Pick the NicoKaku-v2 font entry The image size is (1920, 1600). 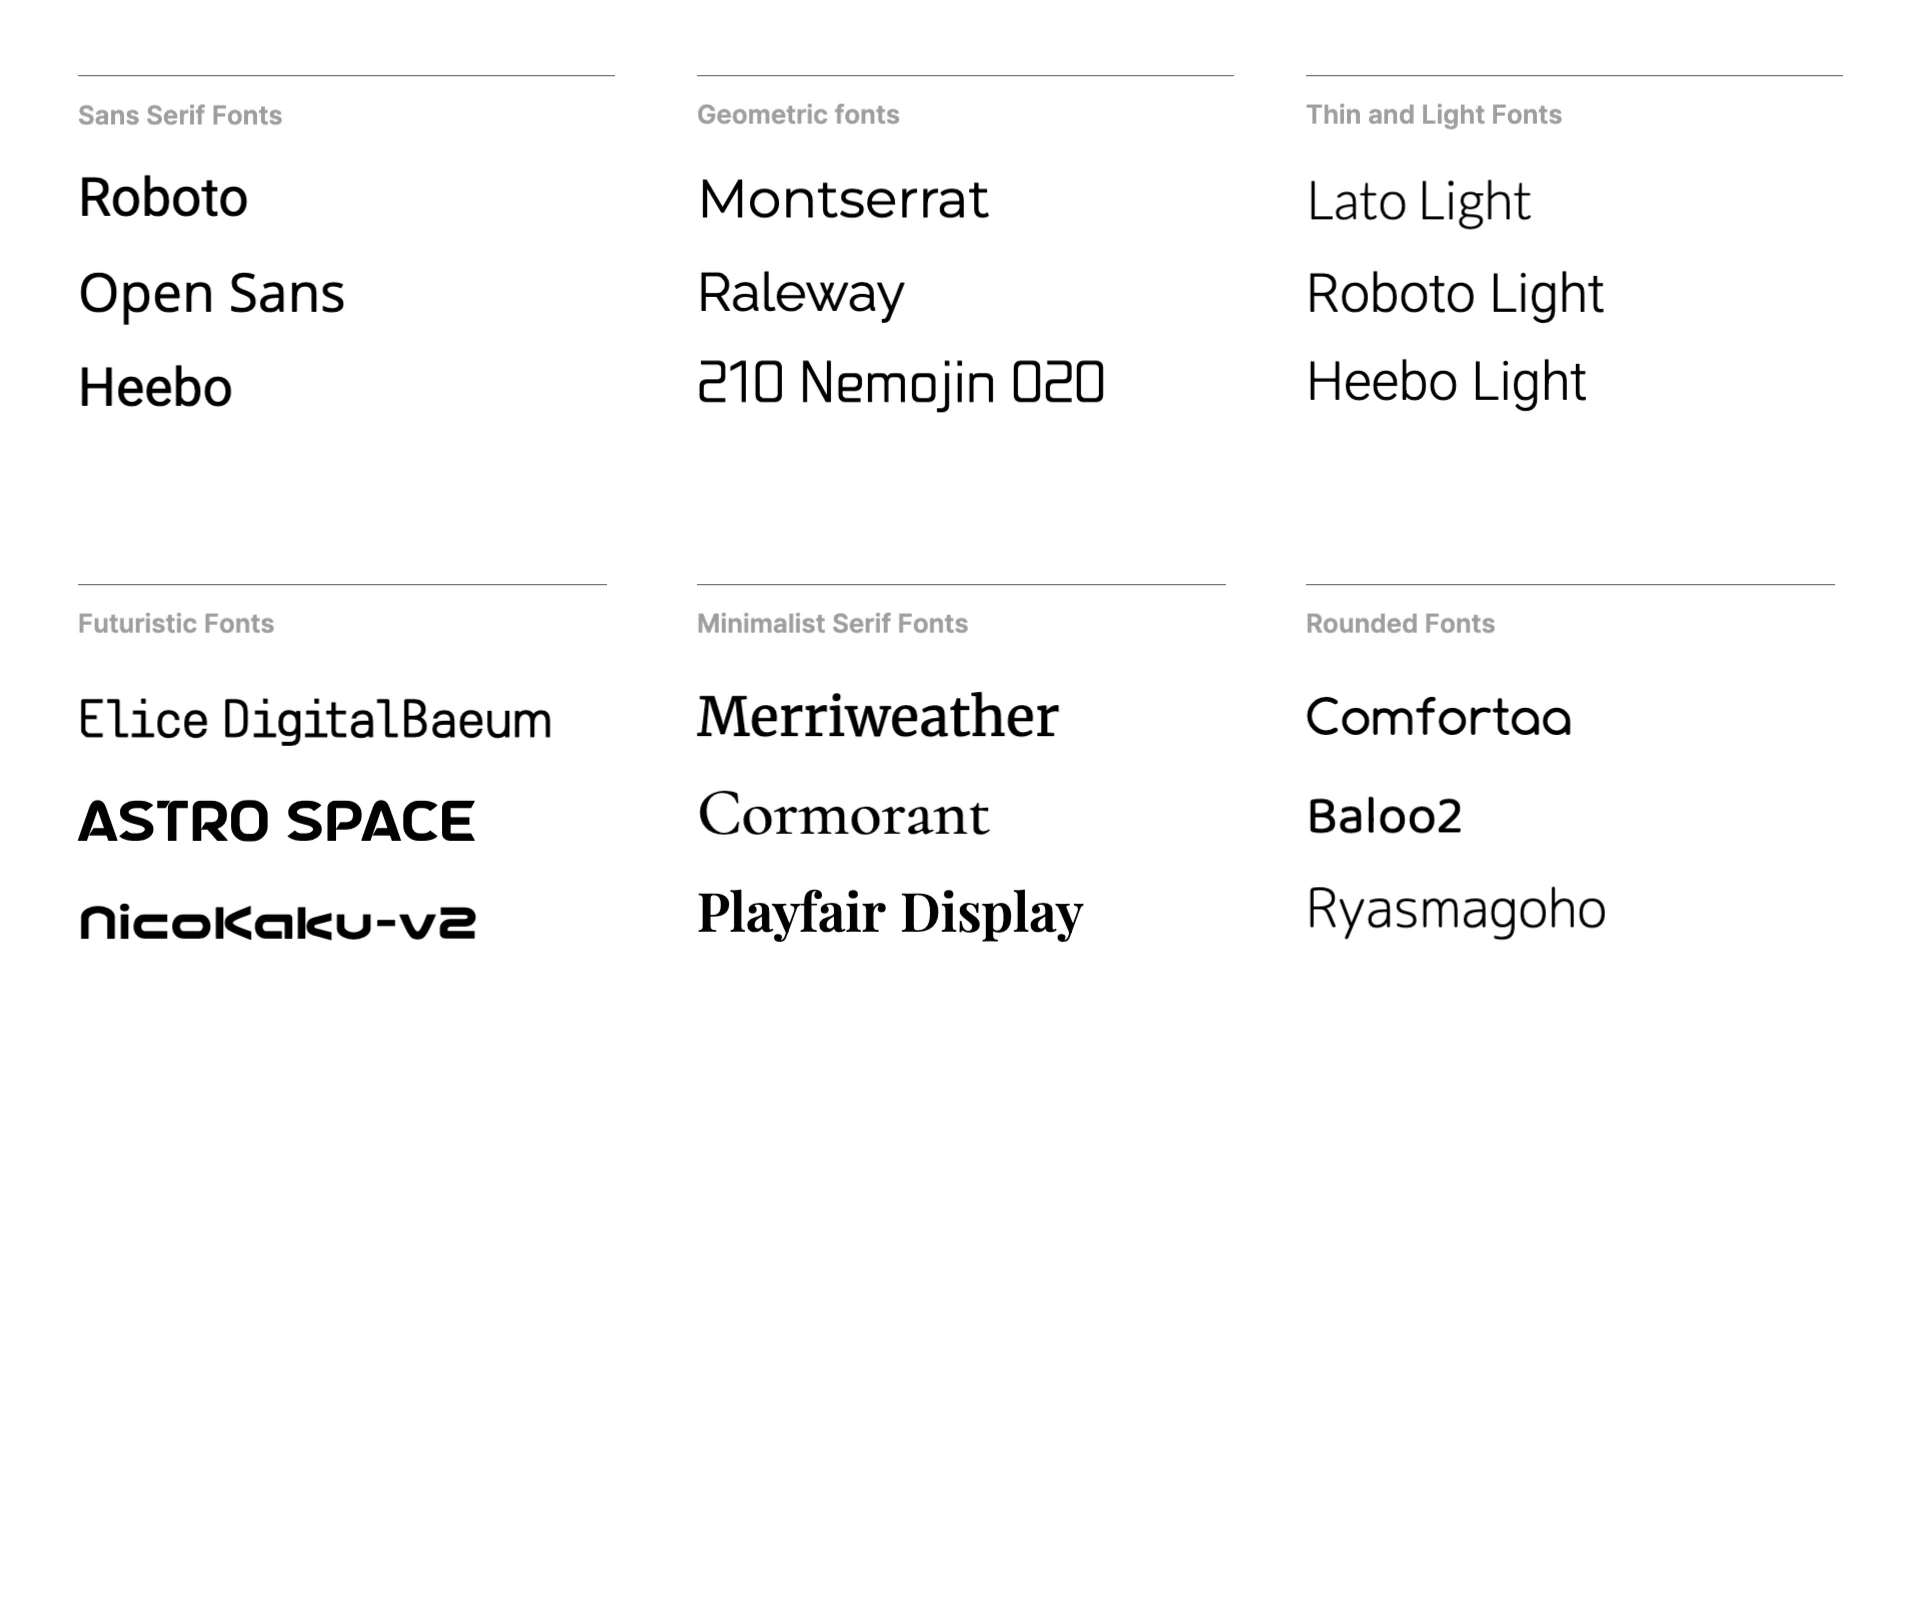(278, 922)
